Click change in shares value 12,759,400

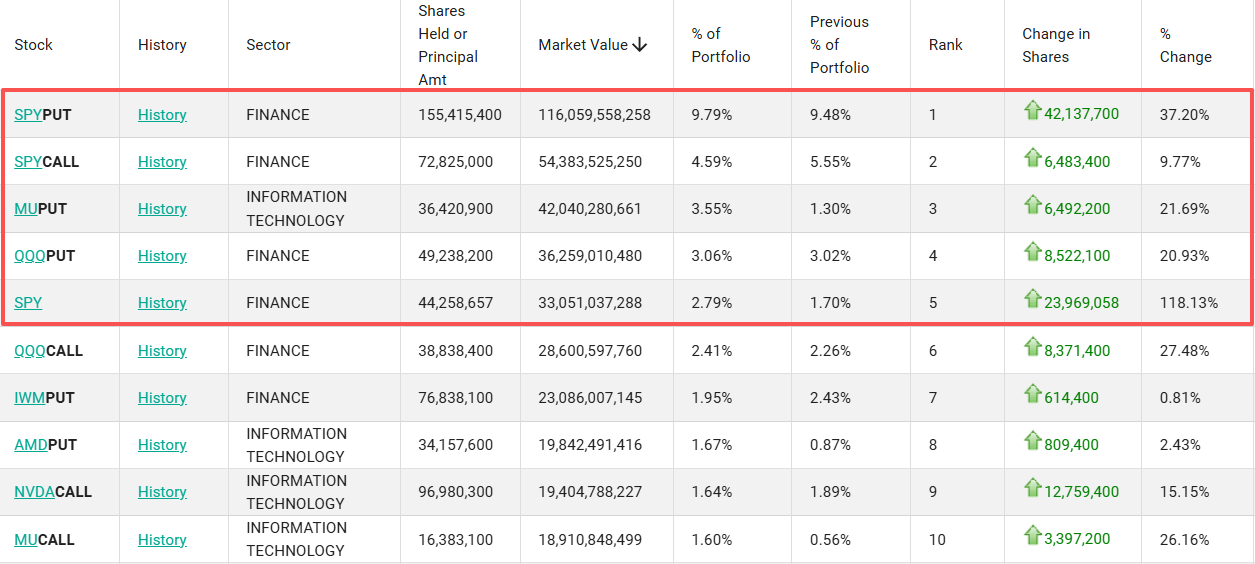[1082, 492]
